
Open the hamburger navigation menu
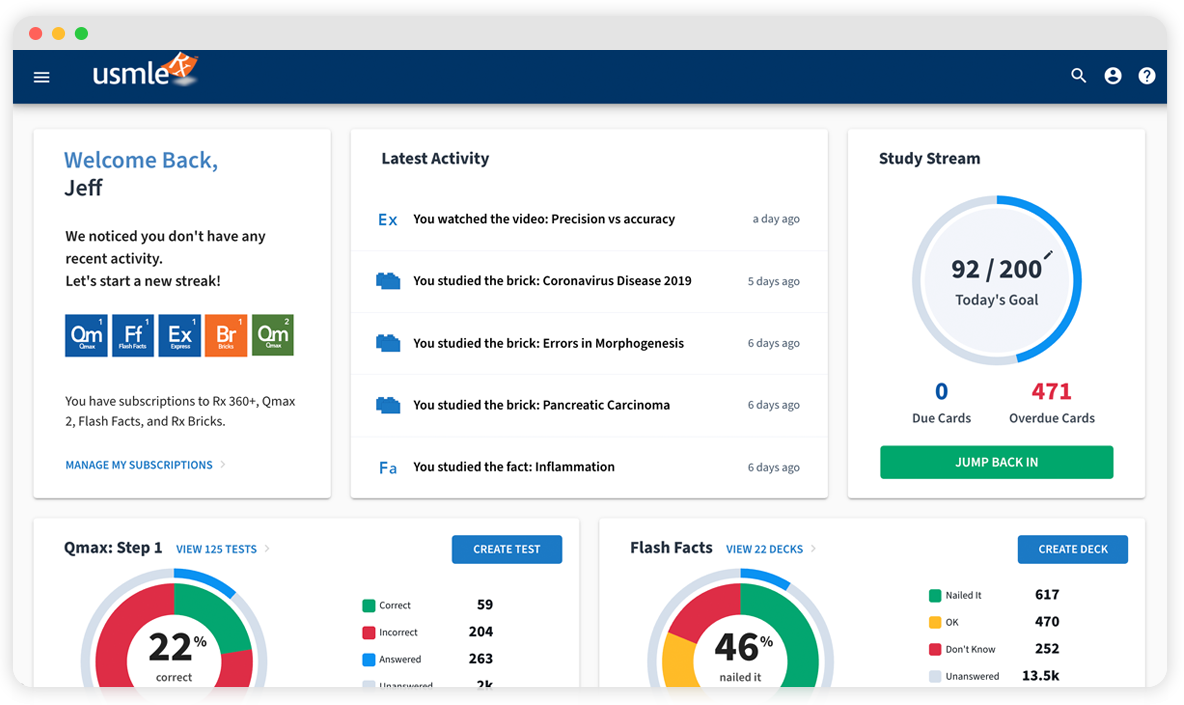click(x=42, y=77)
